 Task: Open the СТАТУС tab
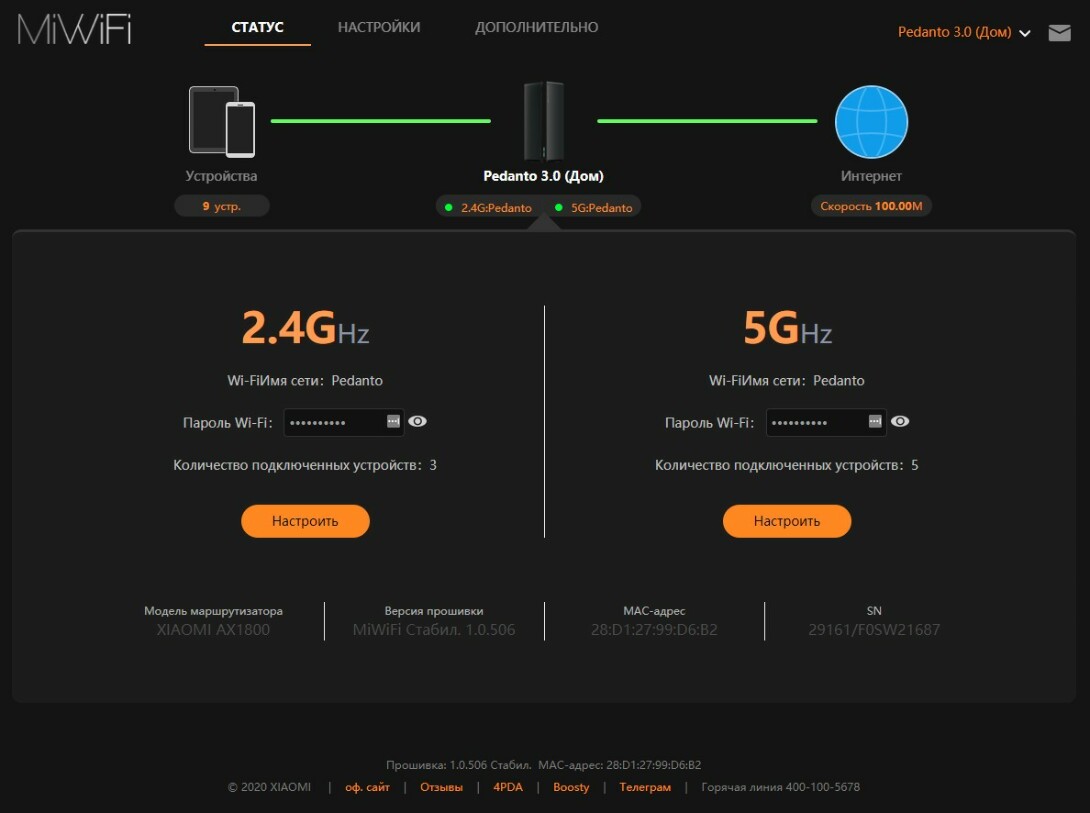click(257, 27)
